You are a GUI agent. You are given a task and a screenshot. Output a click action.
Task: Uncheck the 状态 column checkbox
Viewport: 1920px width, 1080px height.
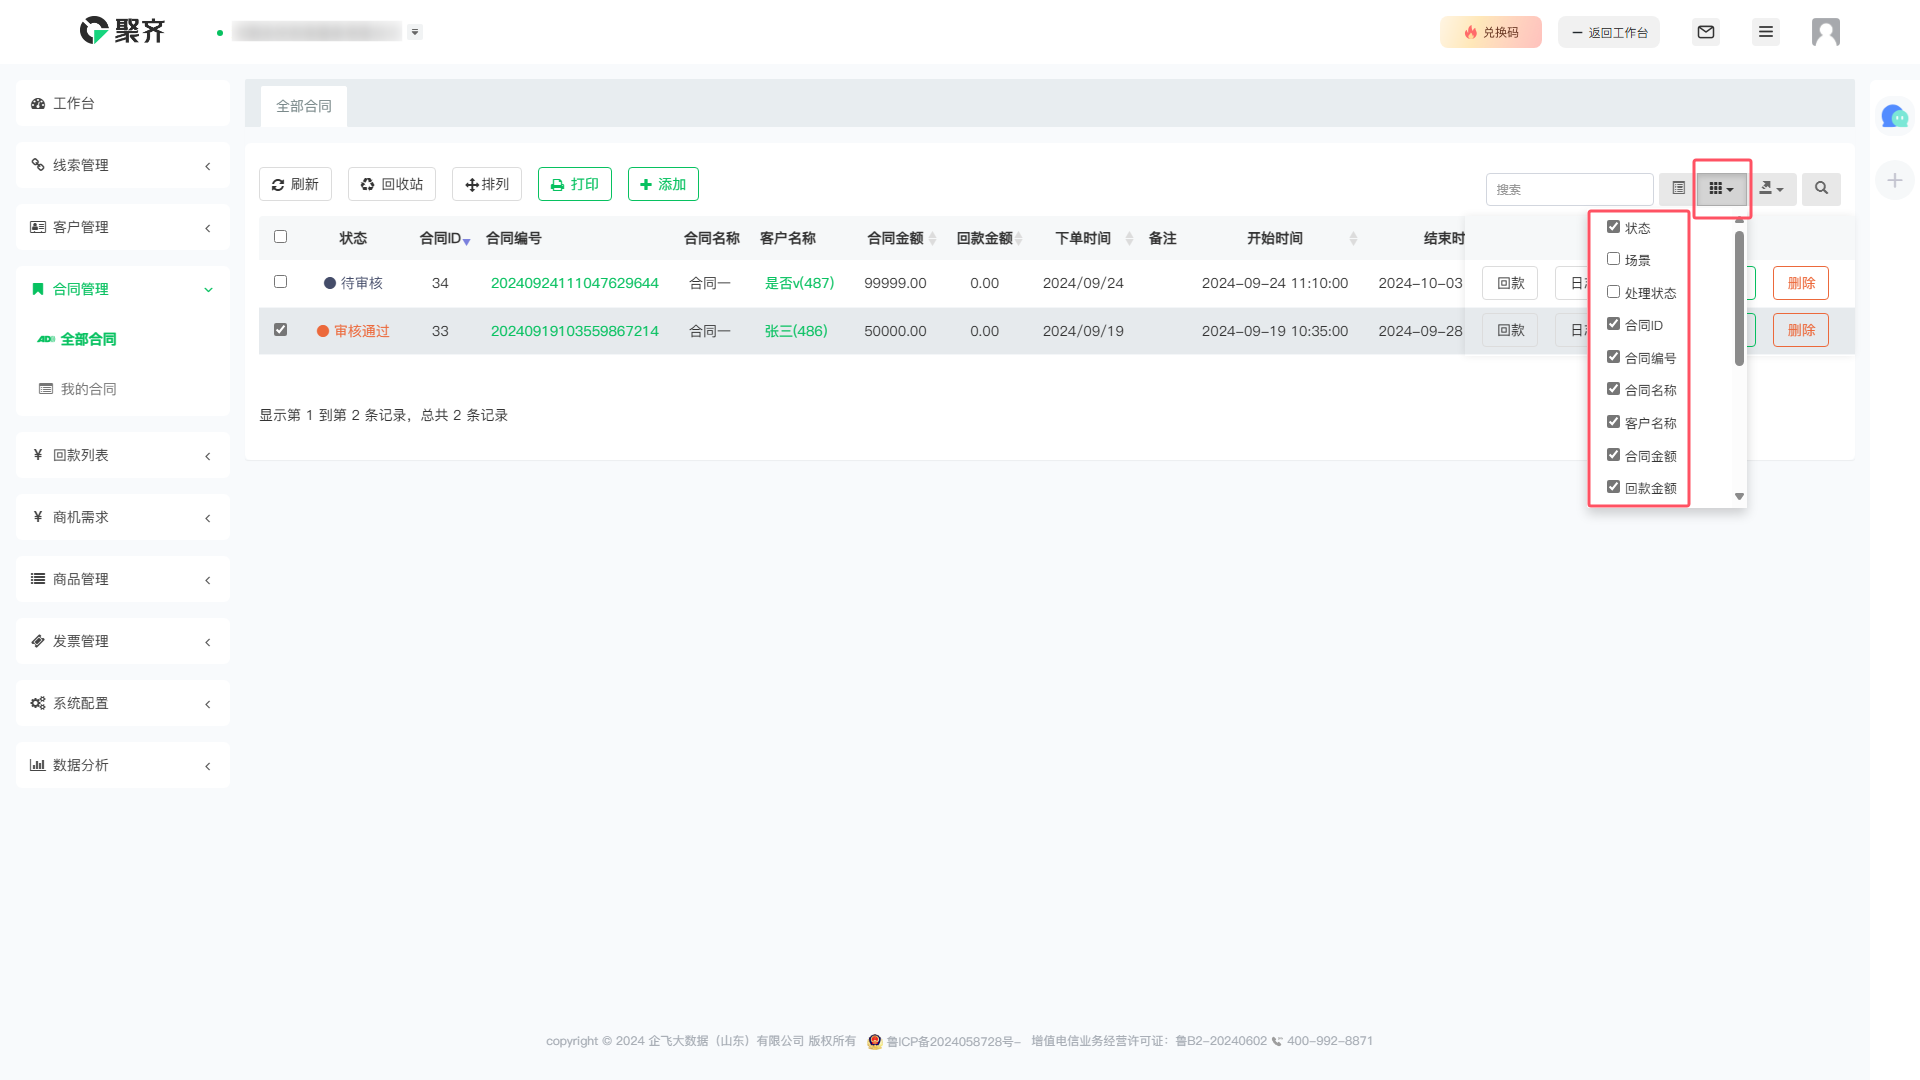(x=1613, y=227)
